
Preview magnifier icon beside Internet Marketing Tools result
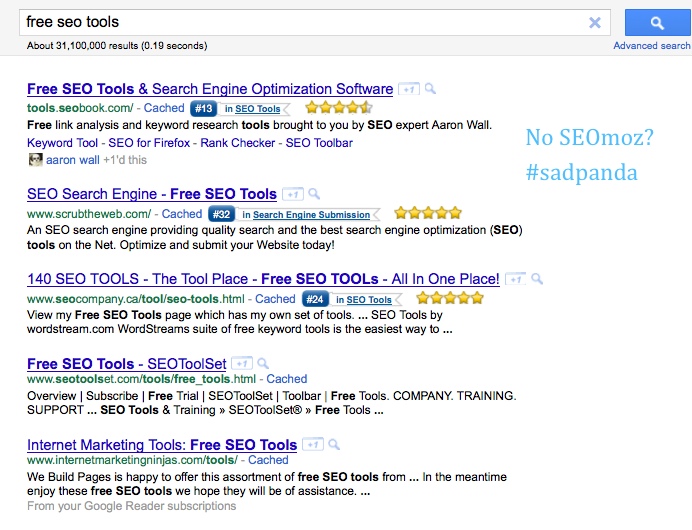pyautogui.click(x=334, y=444)
